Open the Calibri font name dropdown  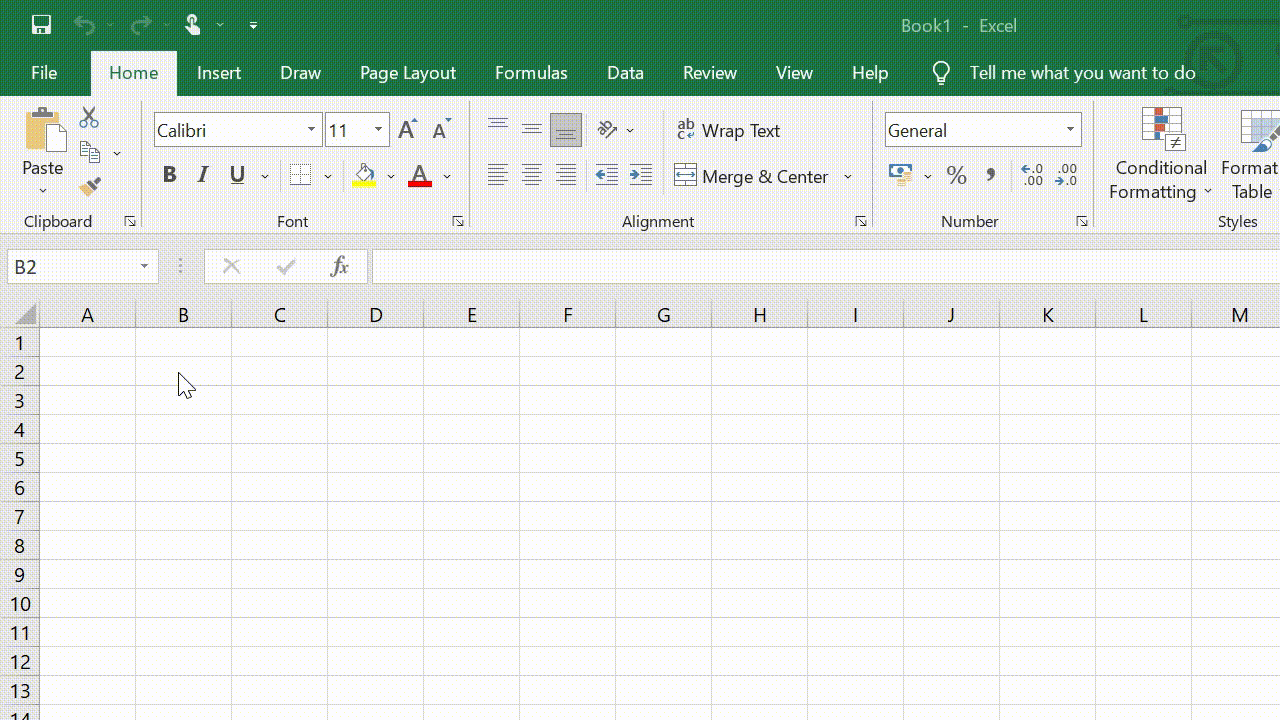pos(311,130)
